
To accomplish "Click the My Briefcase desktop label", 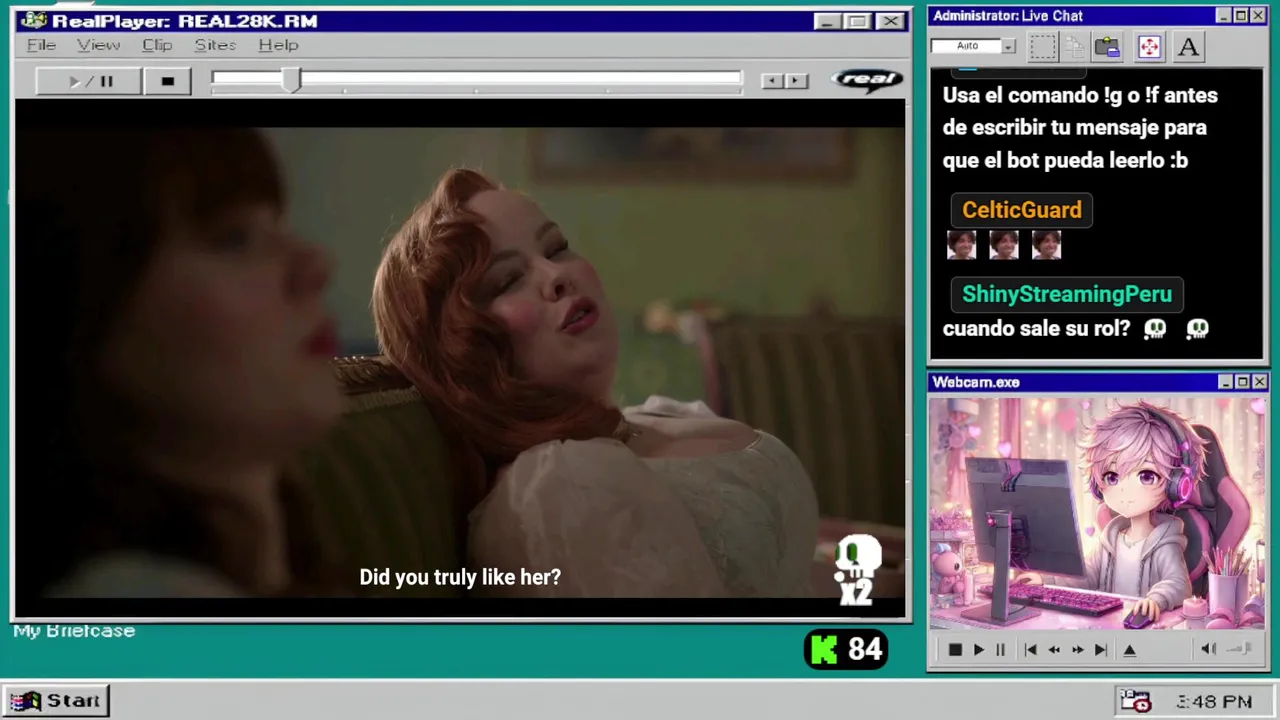I will pyautogui.click(x=74, y=631).
